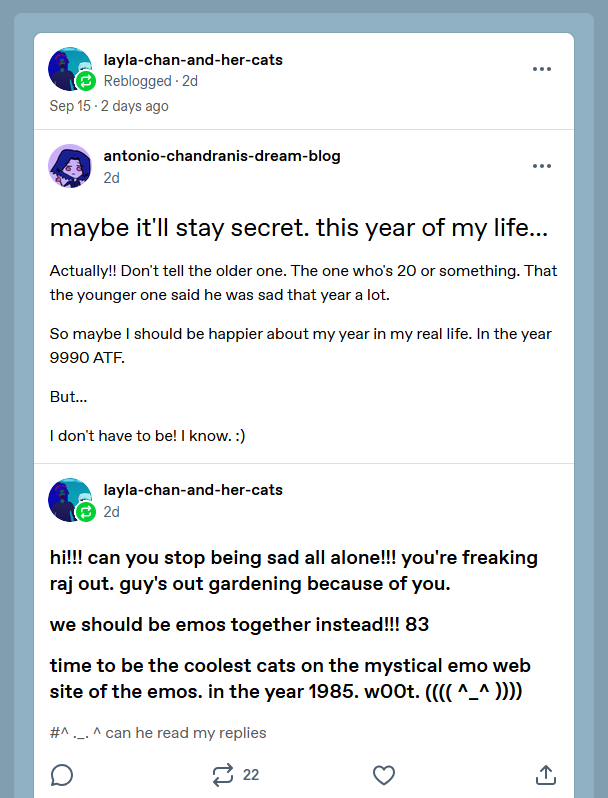Reblog the post using the arrows icon
Viewport: 608px width, 798px height.
[x=223, y=775]
